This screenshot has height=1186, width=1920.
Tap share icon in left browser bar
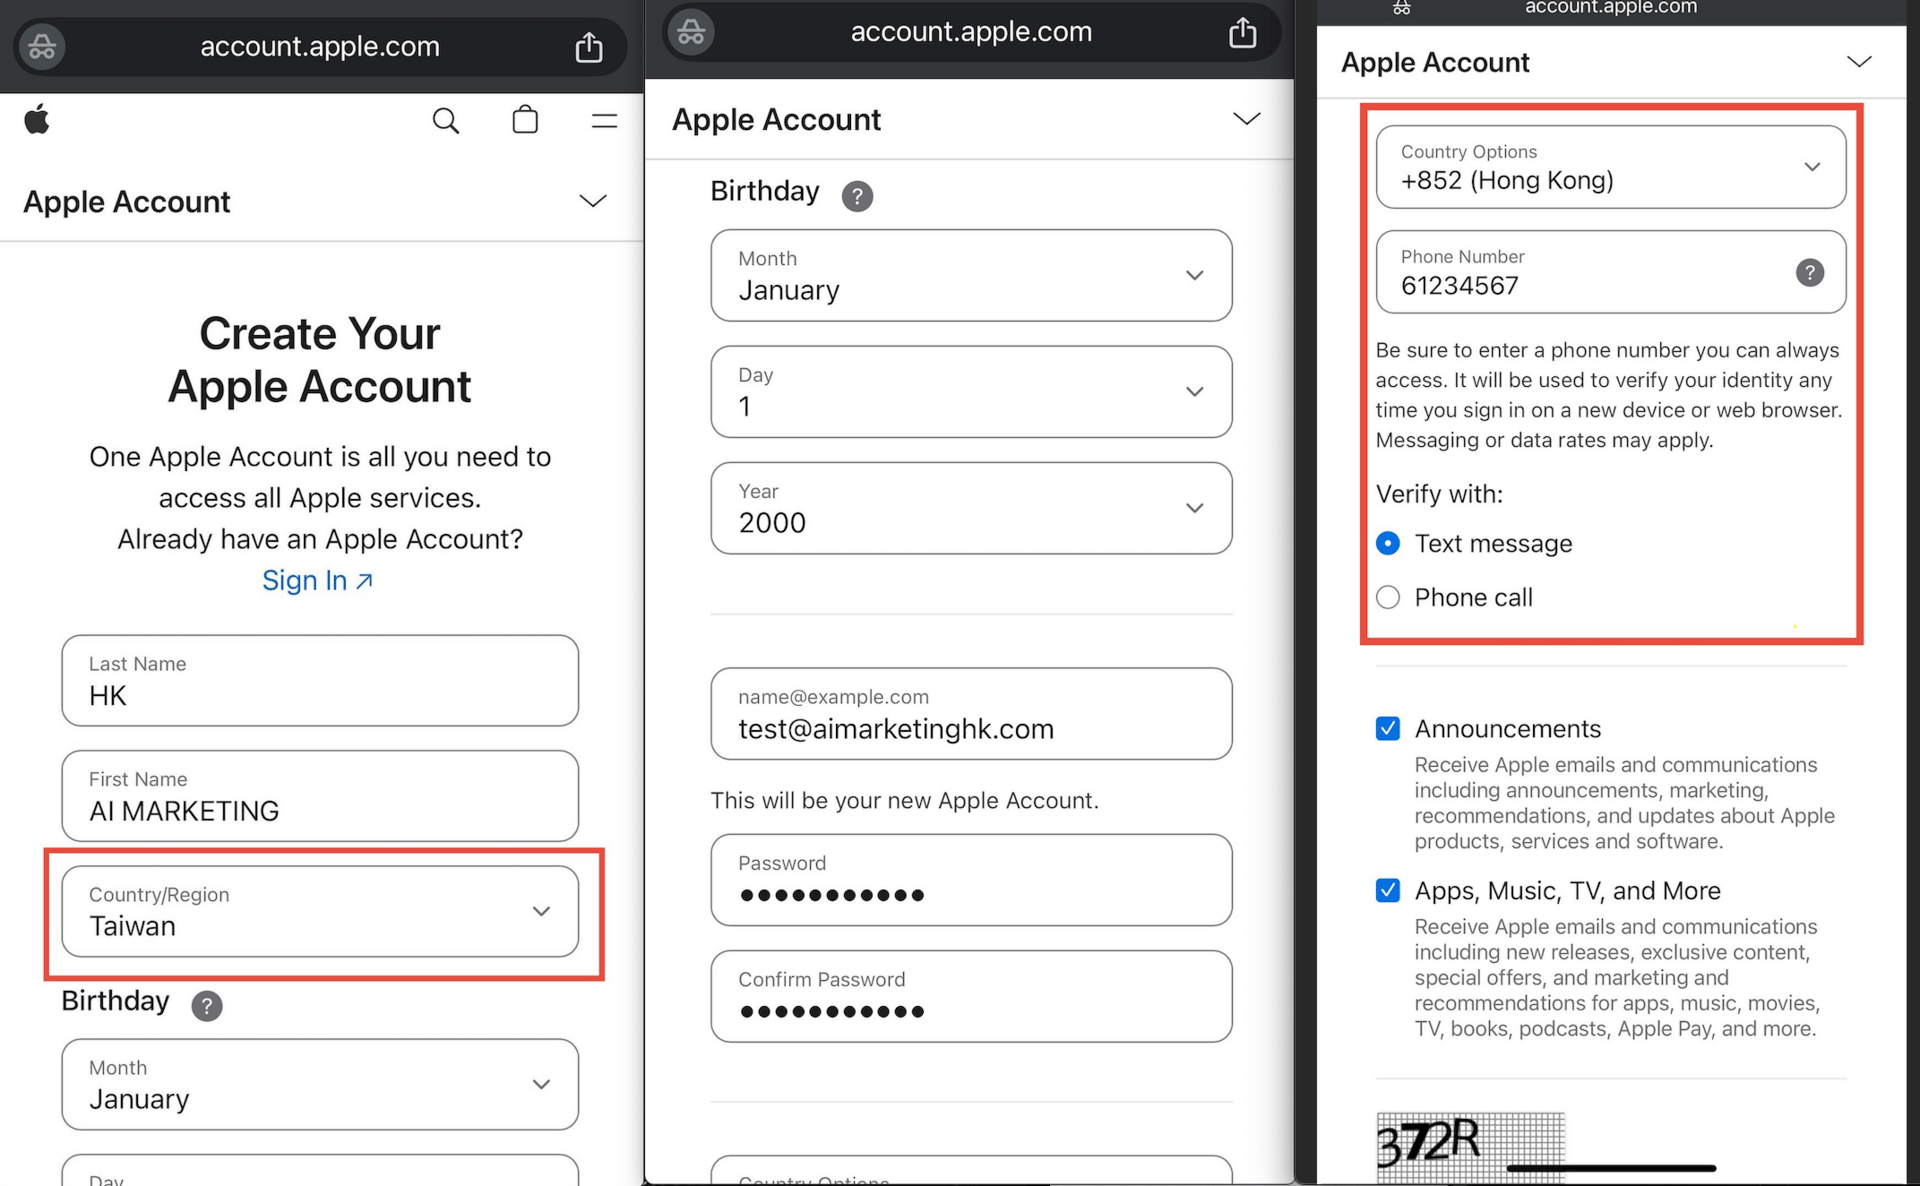click(589, 47)
